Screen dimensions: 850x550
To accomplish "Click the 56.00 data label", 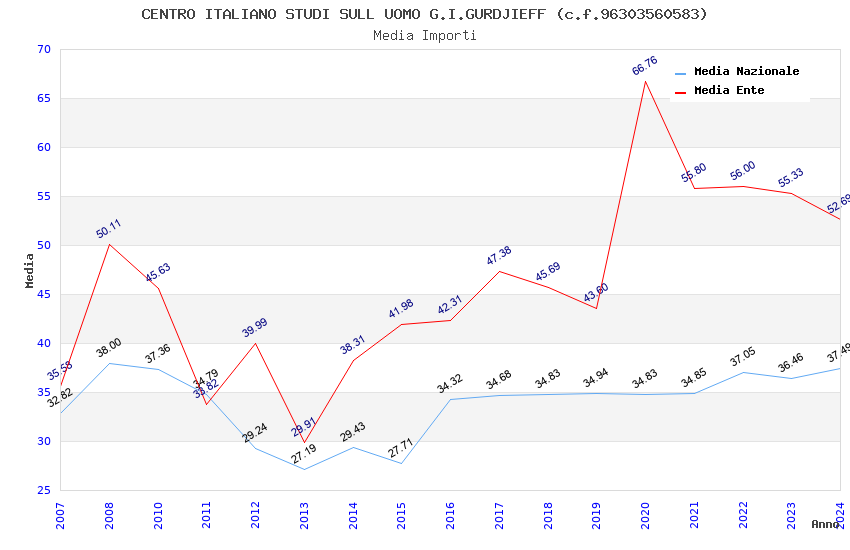I will (742, 171).
